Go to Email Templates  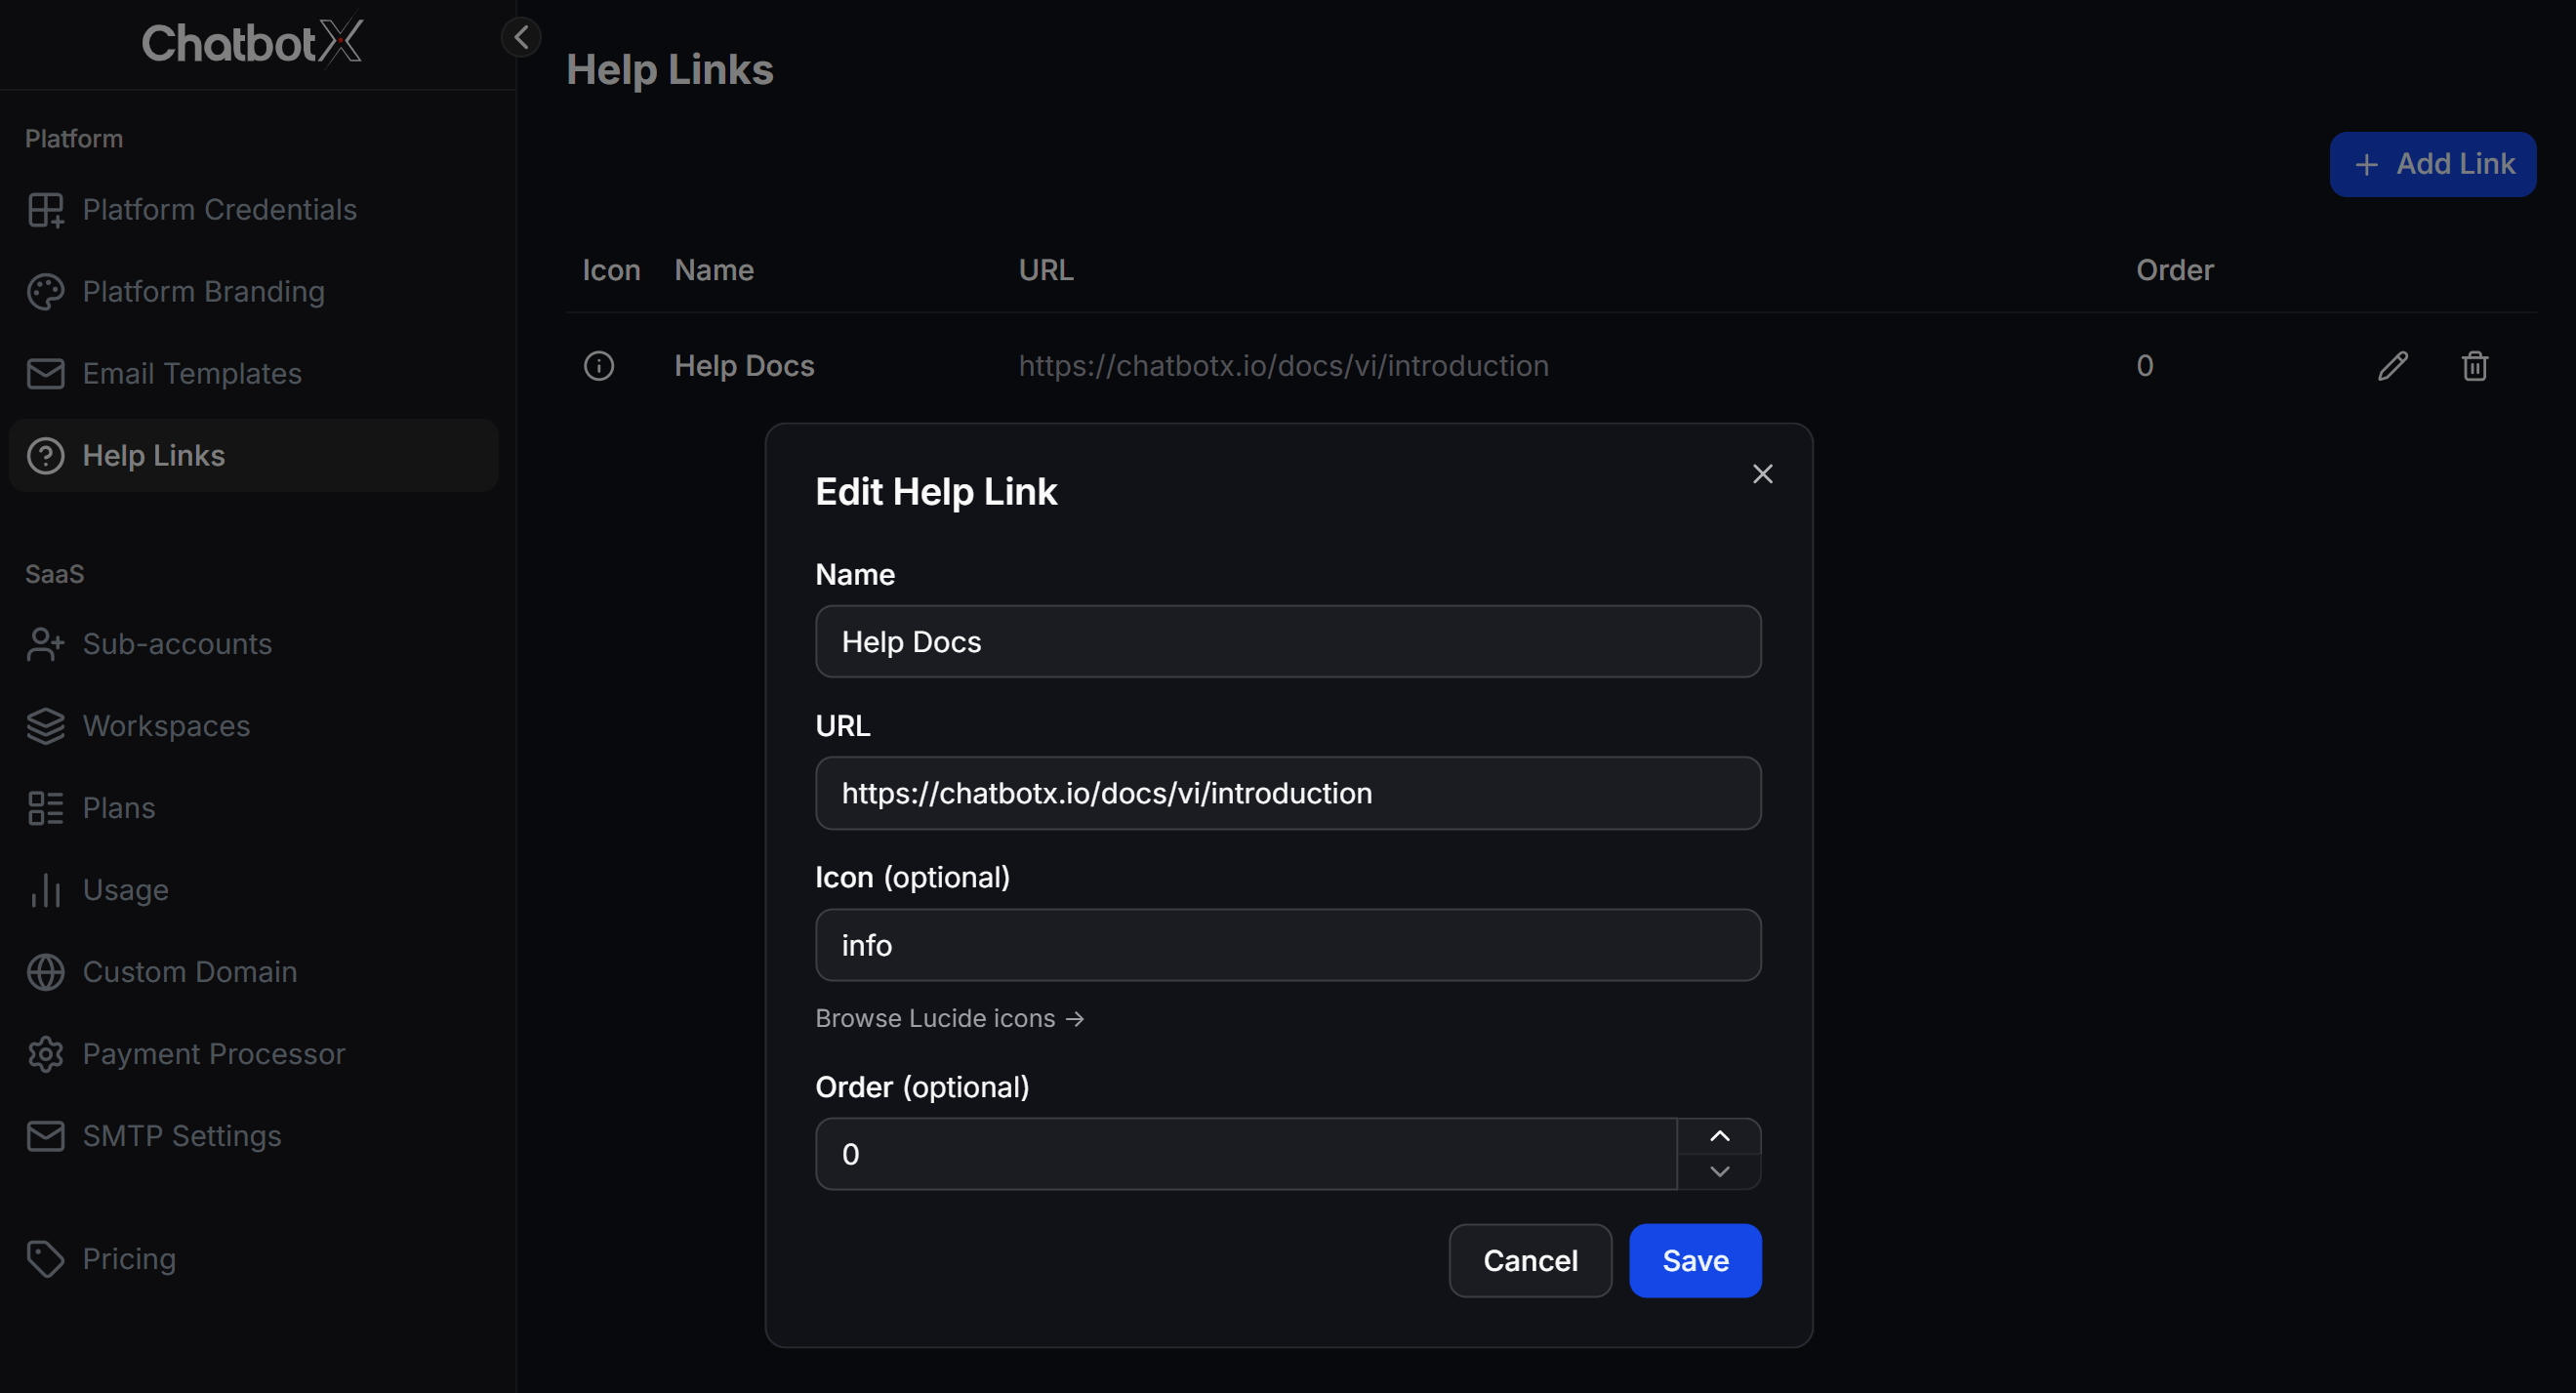click(x=254, y=374)
